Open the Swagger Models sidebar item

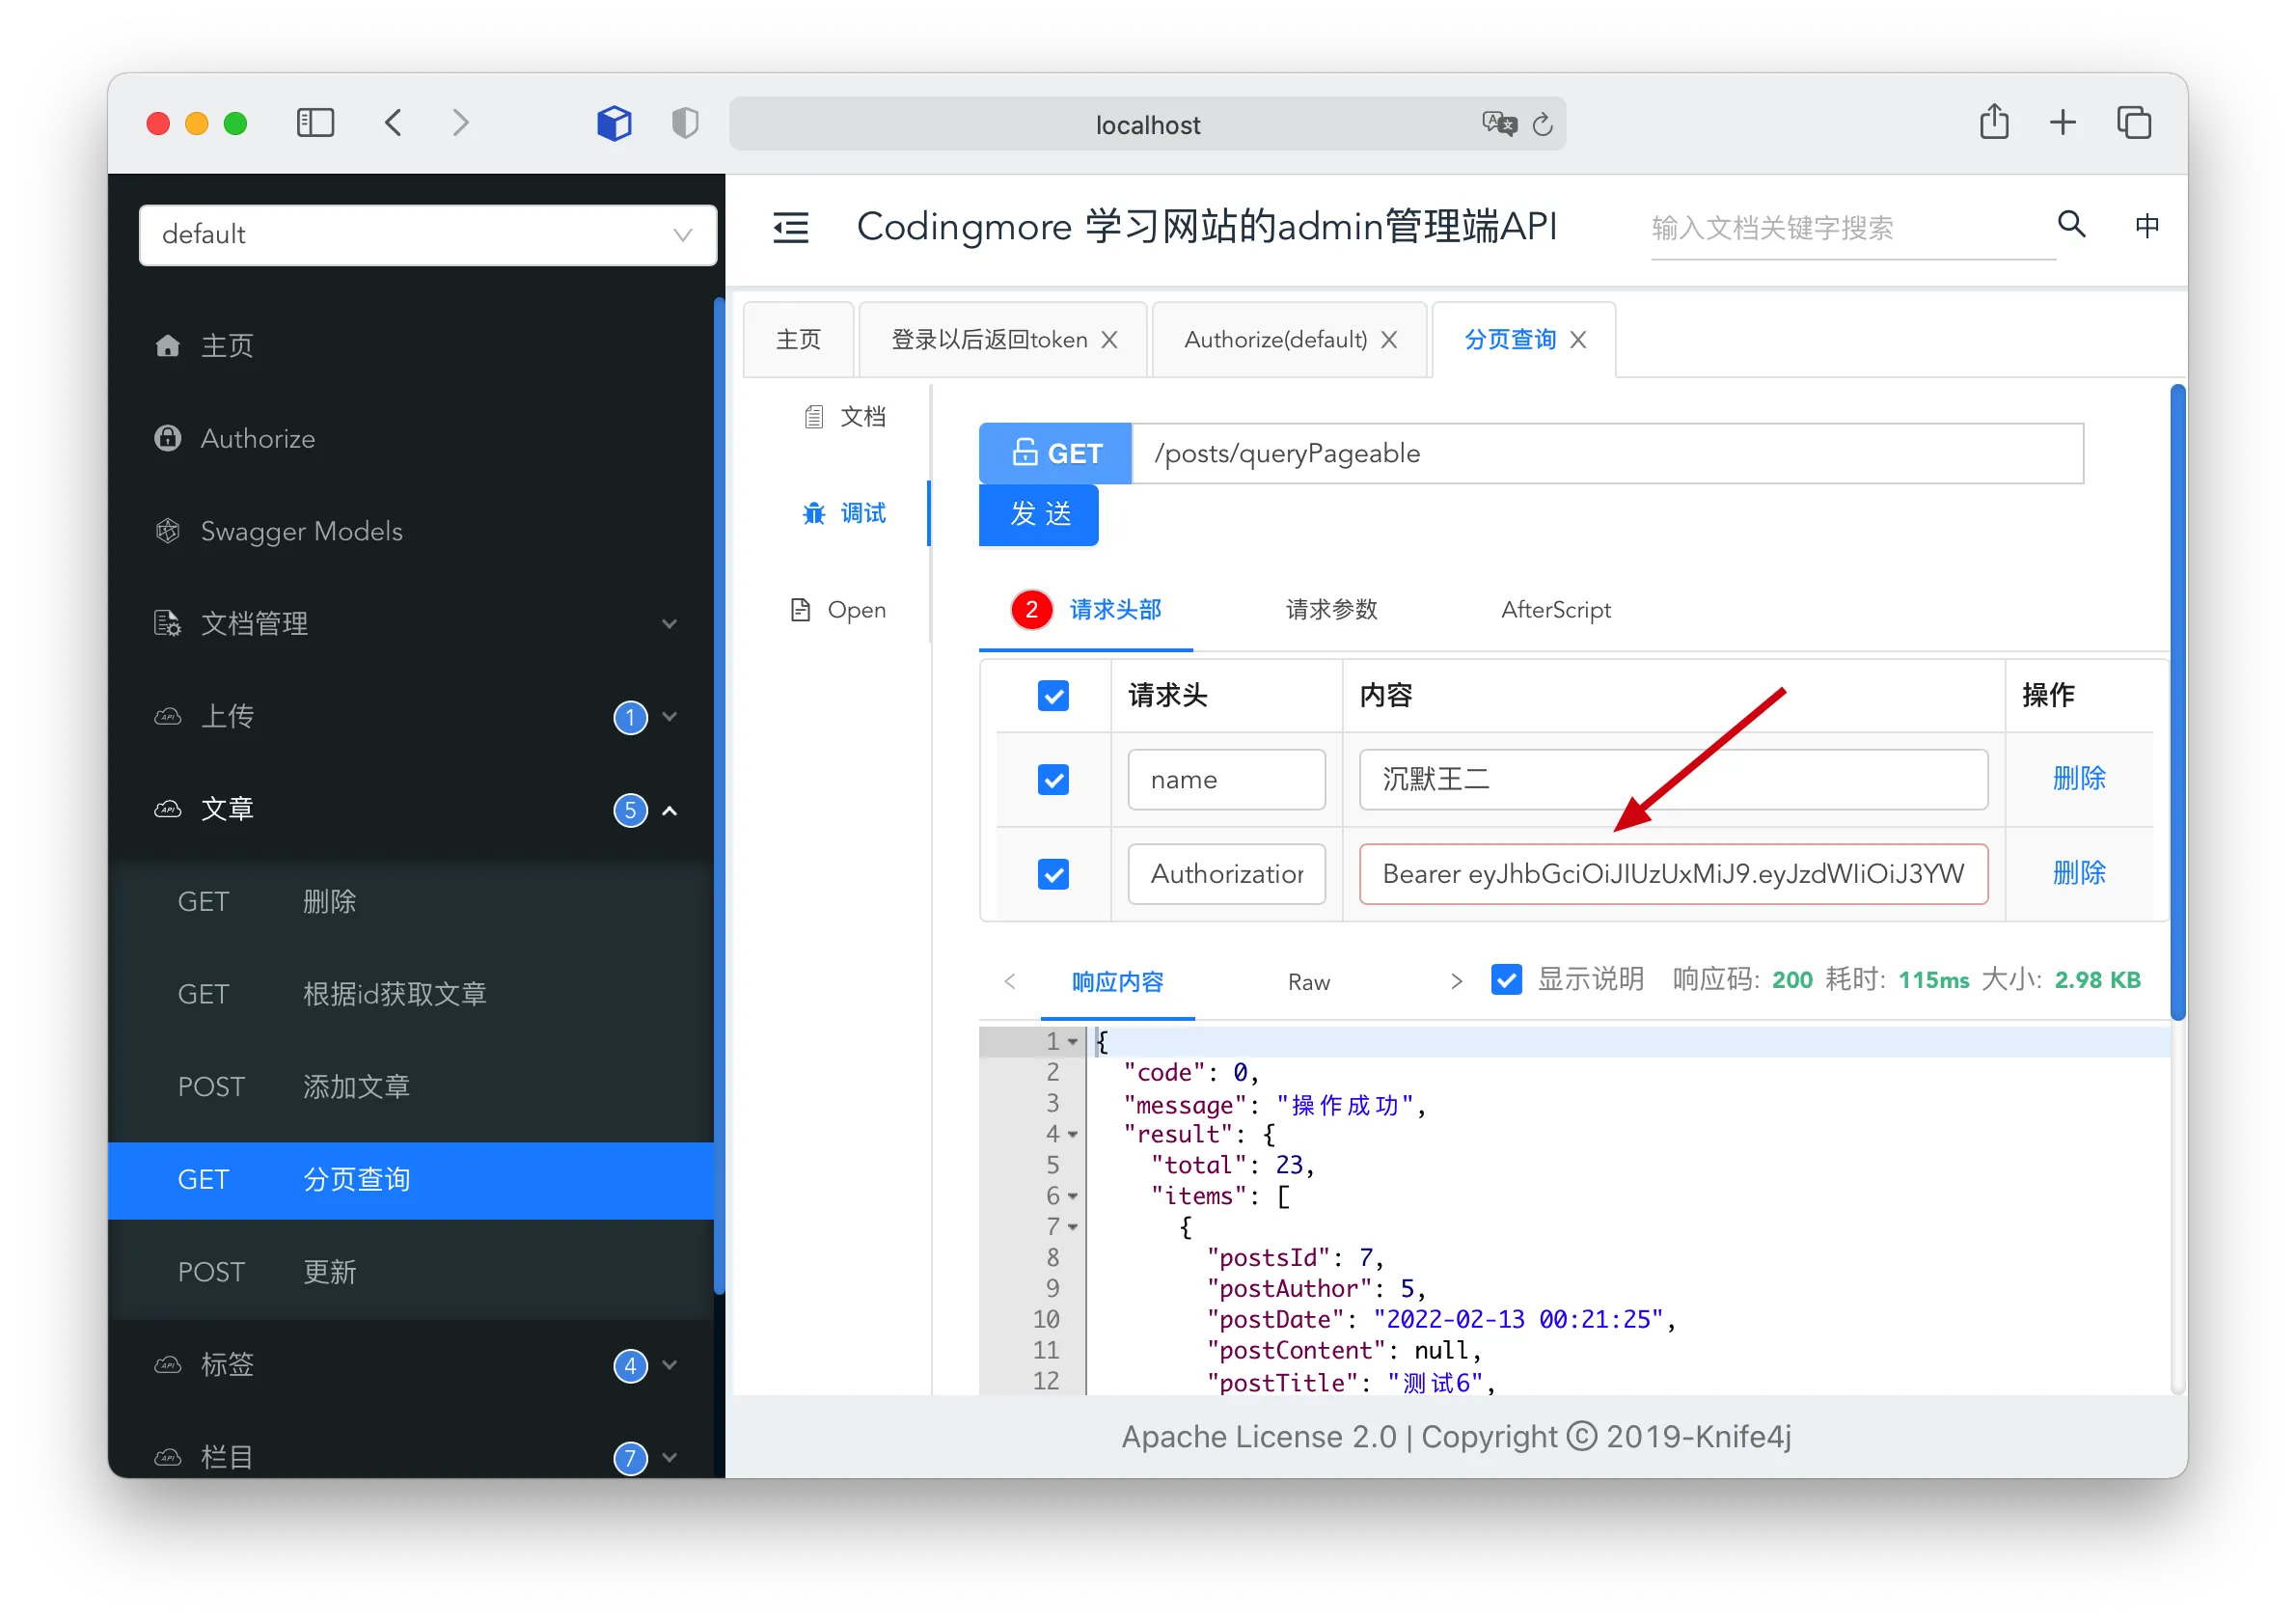(x=301, y=531)
